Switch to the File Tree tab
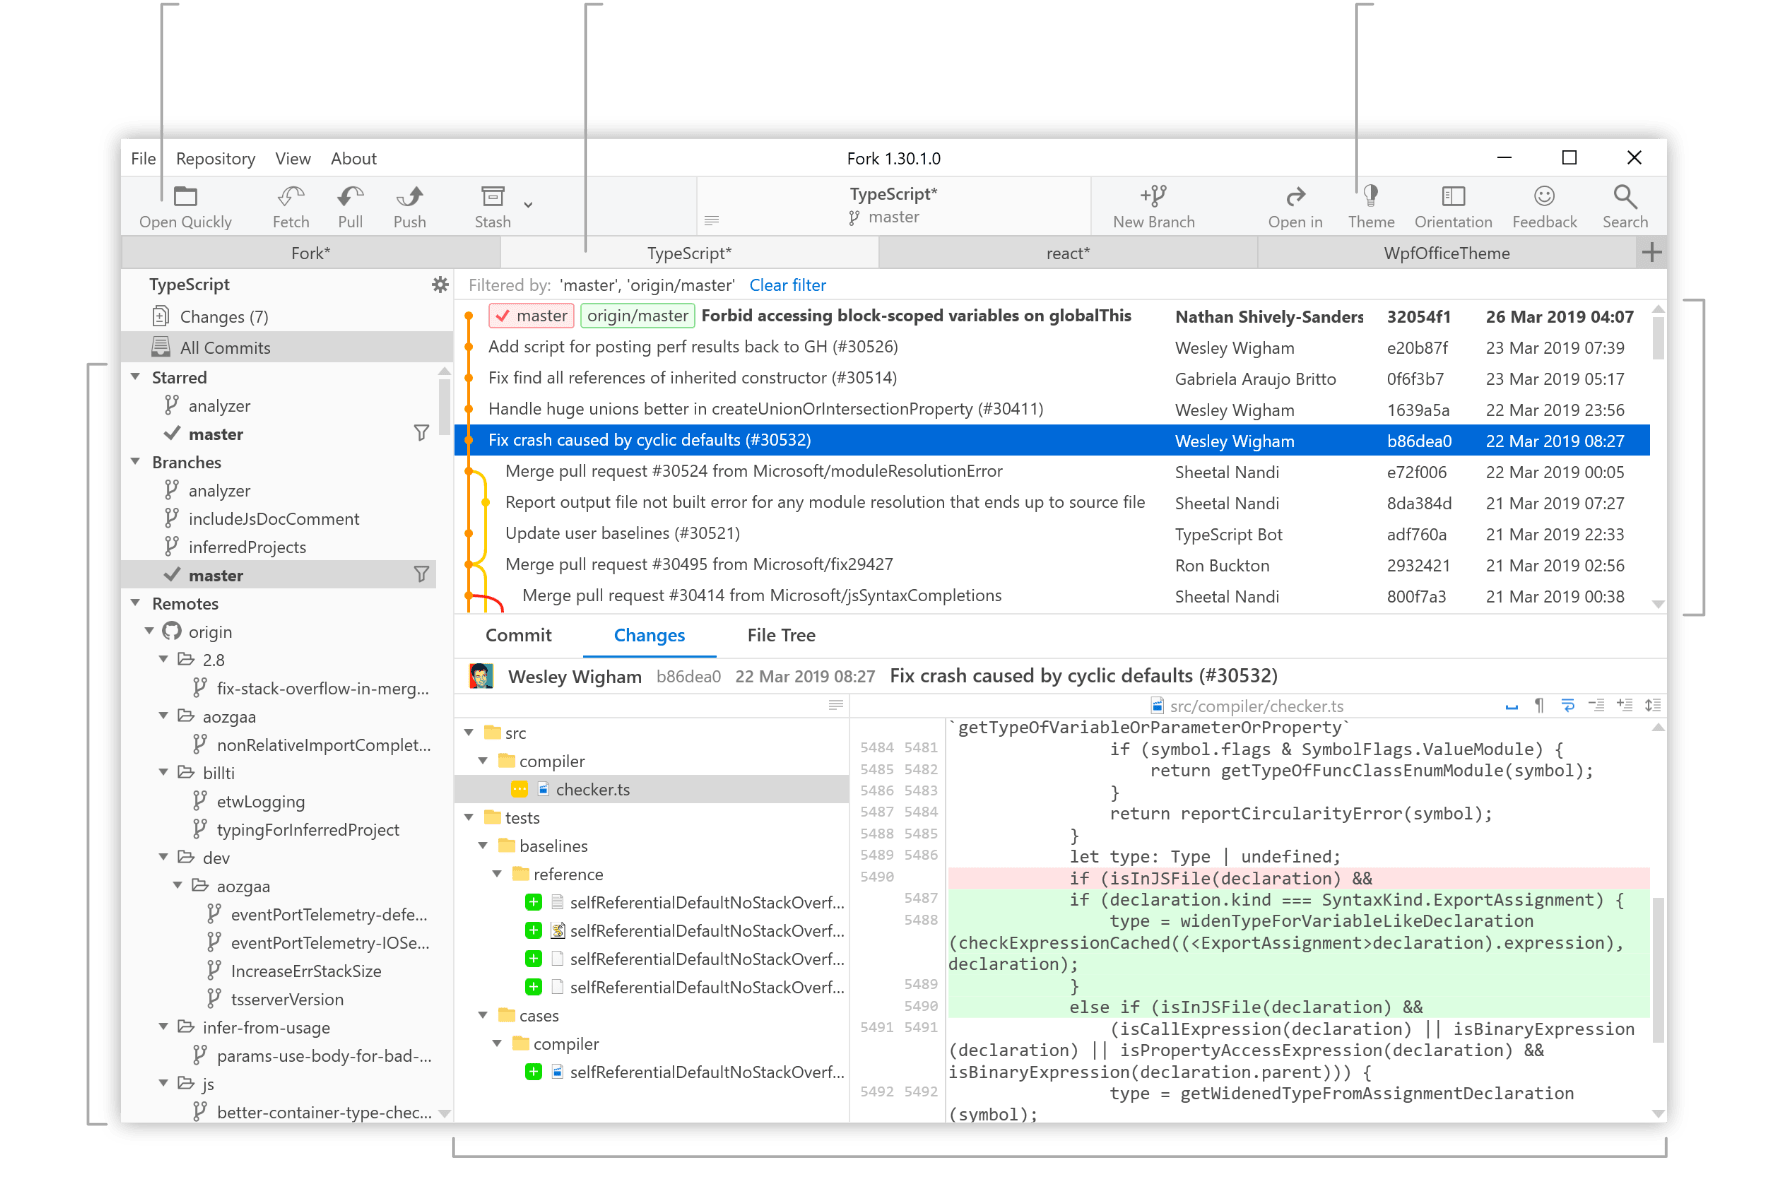 781,635
